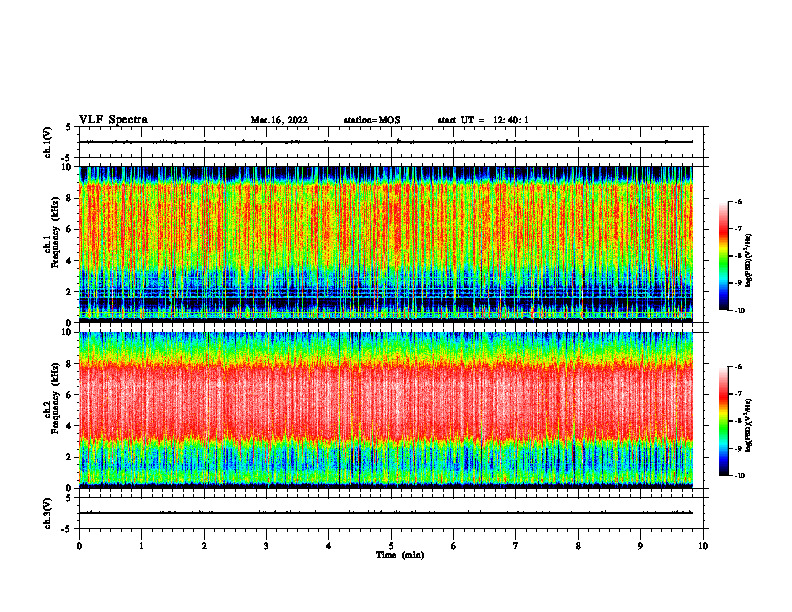
Task: Click the ch.1 colorbar log(PSD) unit label
Action: pos(750,260)
